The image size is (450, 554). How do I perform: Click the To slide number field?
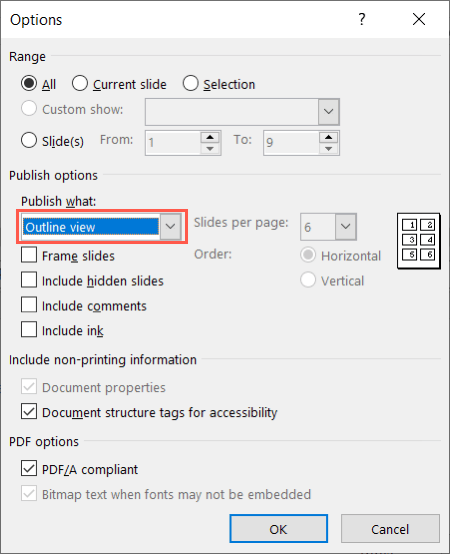[291, 143]
